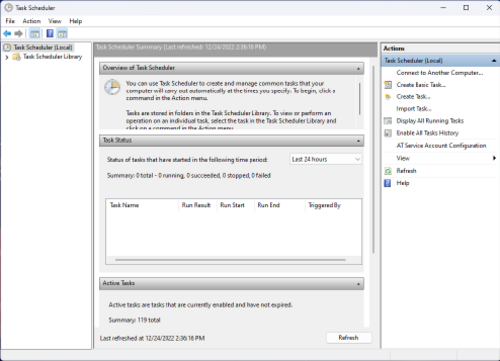Click the horizontal scrollbar under the task list

(x=230, y=260)
